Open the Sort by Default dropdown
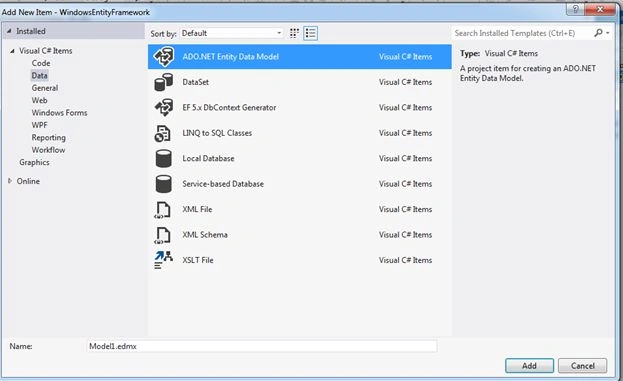Image resolution: width=623 pixels, height=381 pixels. (x=232, y=33)
